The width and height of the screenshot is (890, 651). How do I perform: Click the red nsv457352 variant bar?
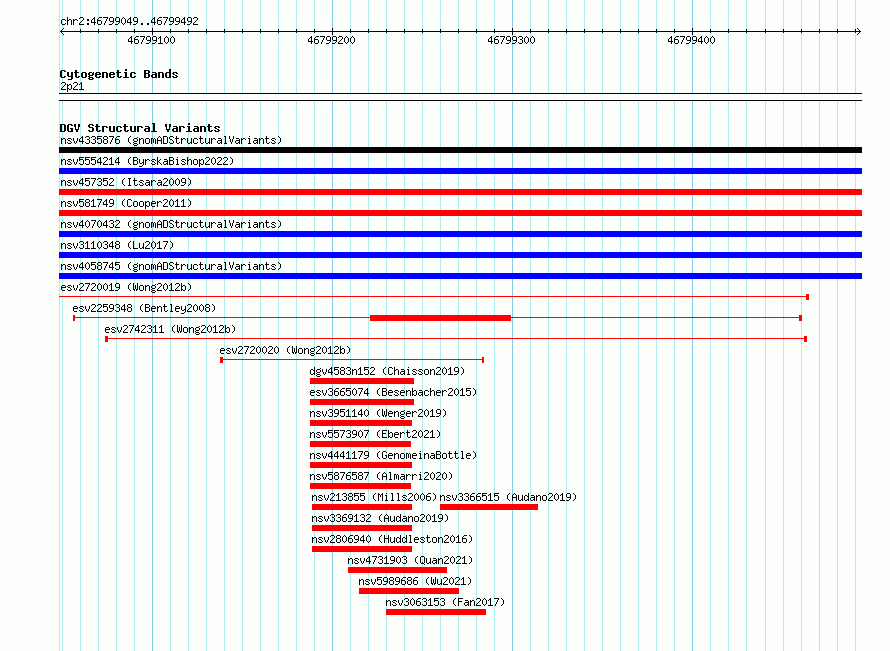pos(460,192)
